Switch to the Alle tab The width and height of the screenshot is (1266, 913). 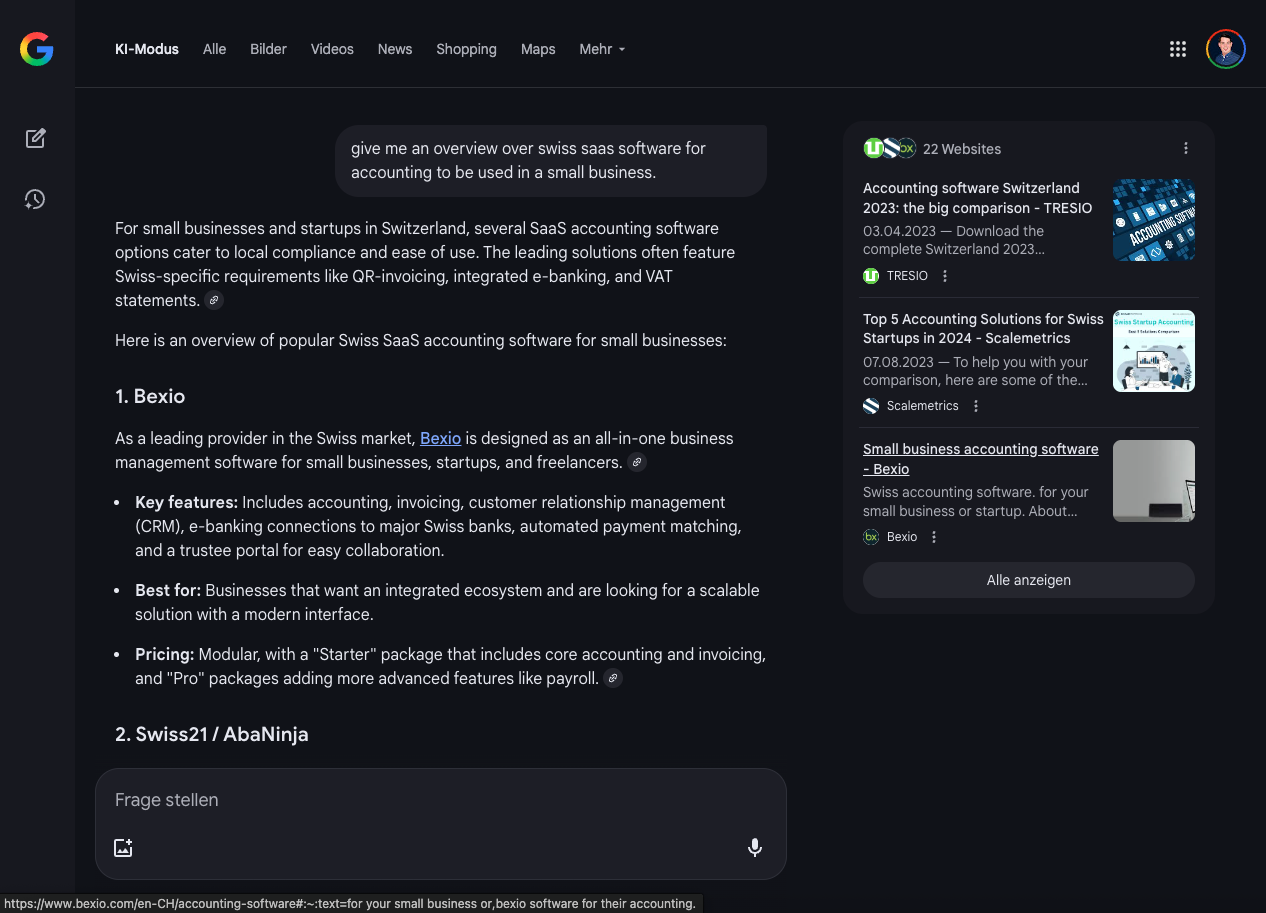(x=214, y=49)
